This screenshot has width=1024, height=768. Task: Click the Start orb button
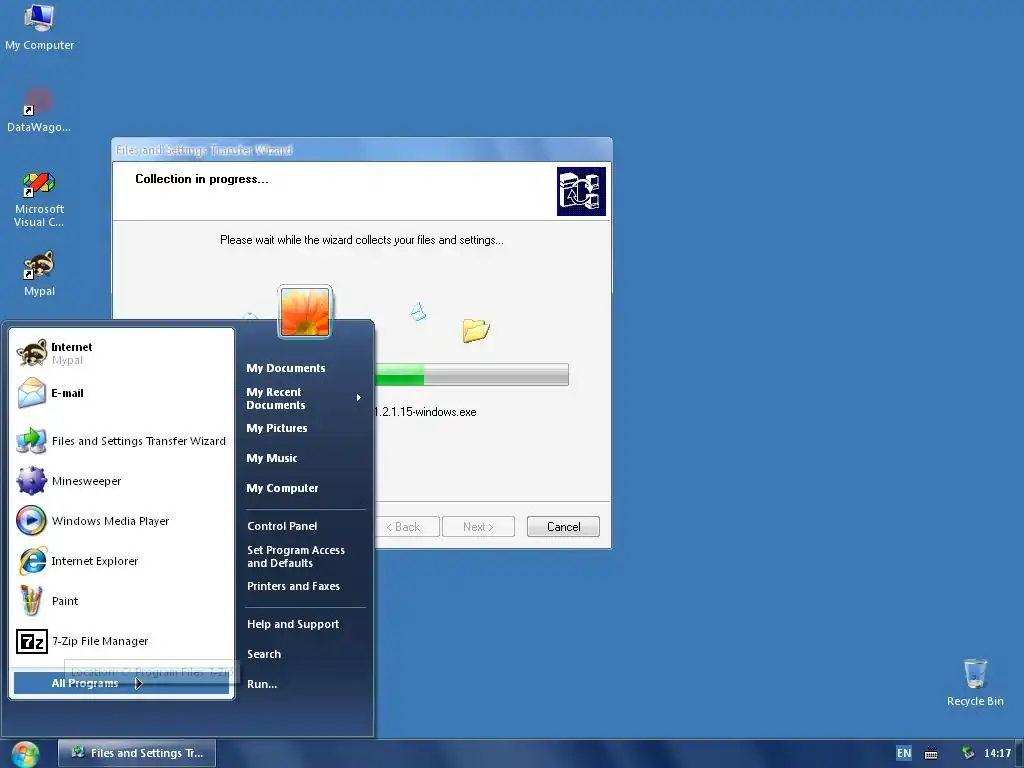pyautogui.click(x=25, y=754)
